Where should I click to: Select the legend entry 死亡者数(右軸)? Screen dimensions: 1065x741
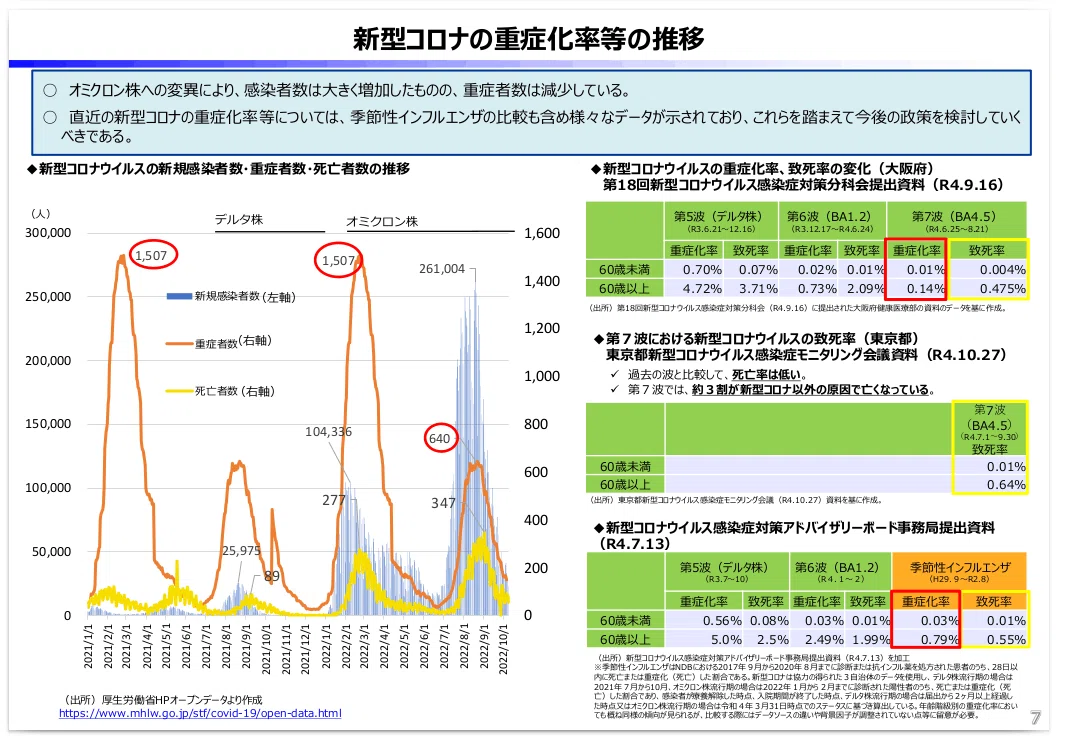pos(221,391)
